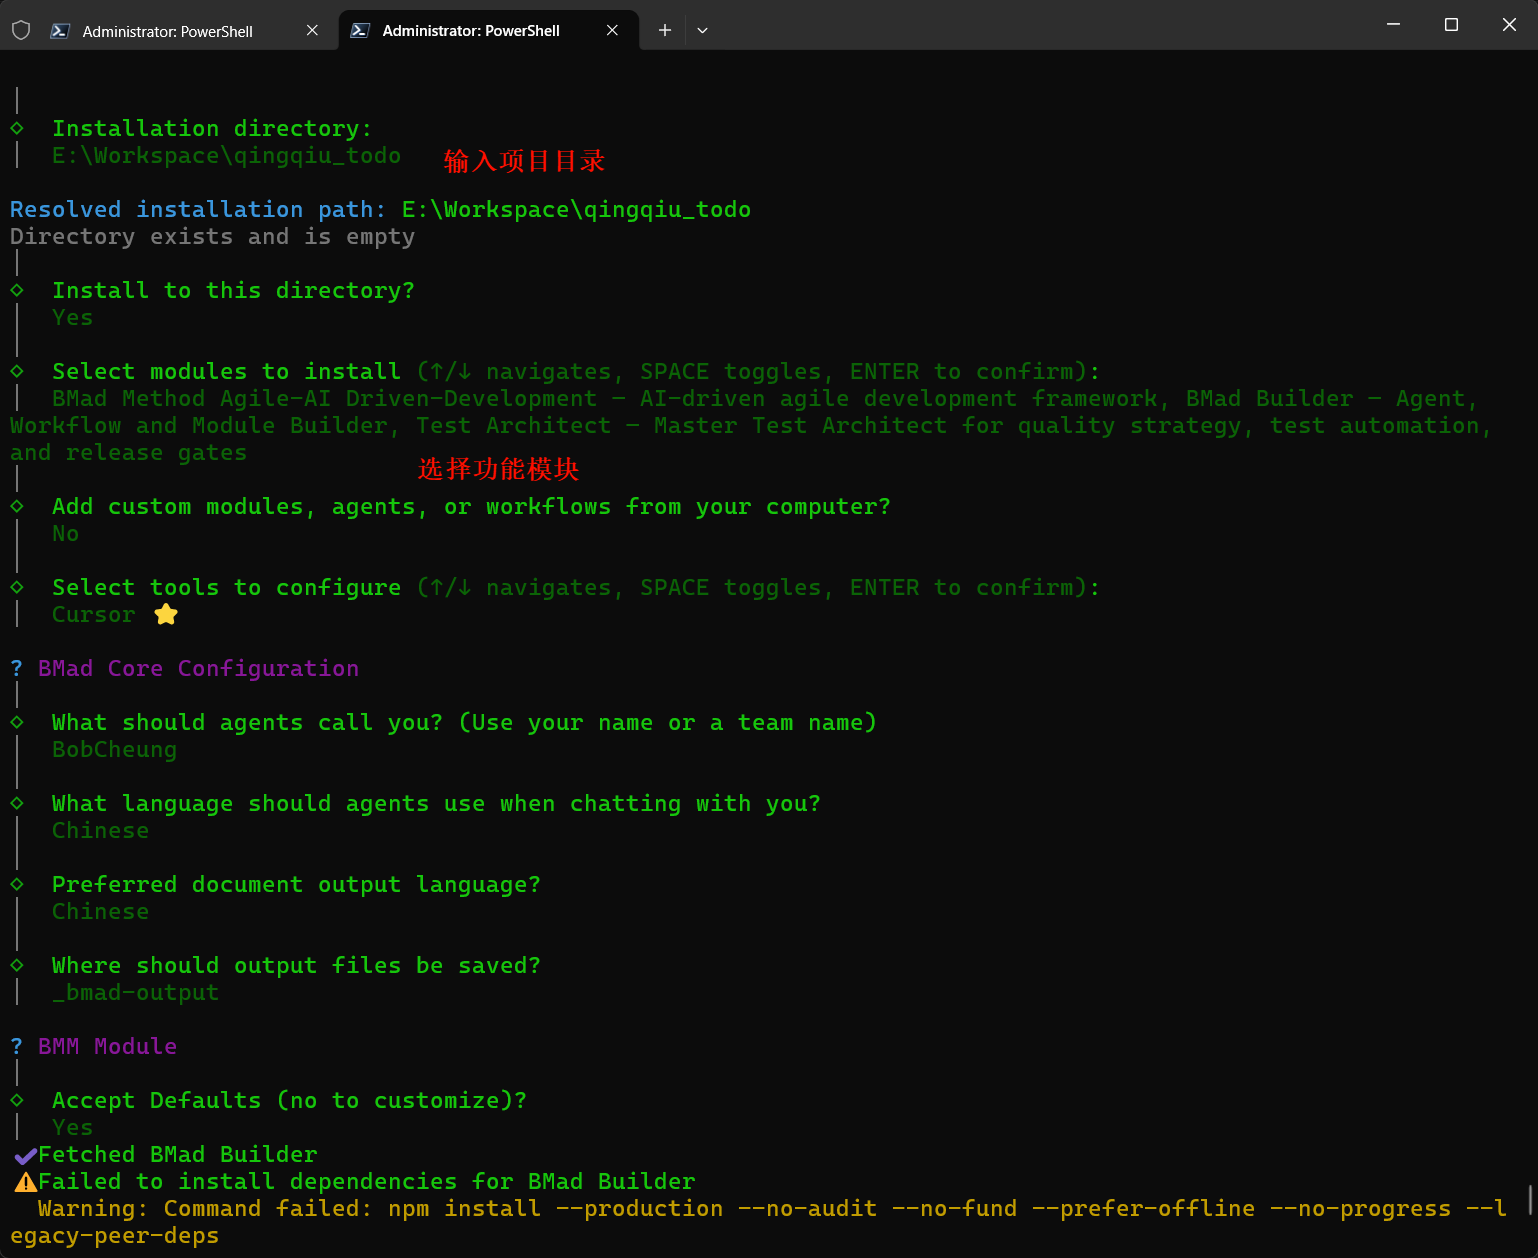The height and width of the screenshot is (1258, 1538).
Task: Close the inactive PowerShell tab
Action: click(x=312, y=30)
